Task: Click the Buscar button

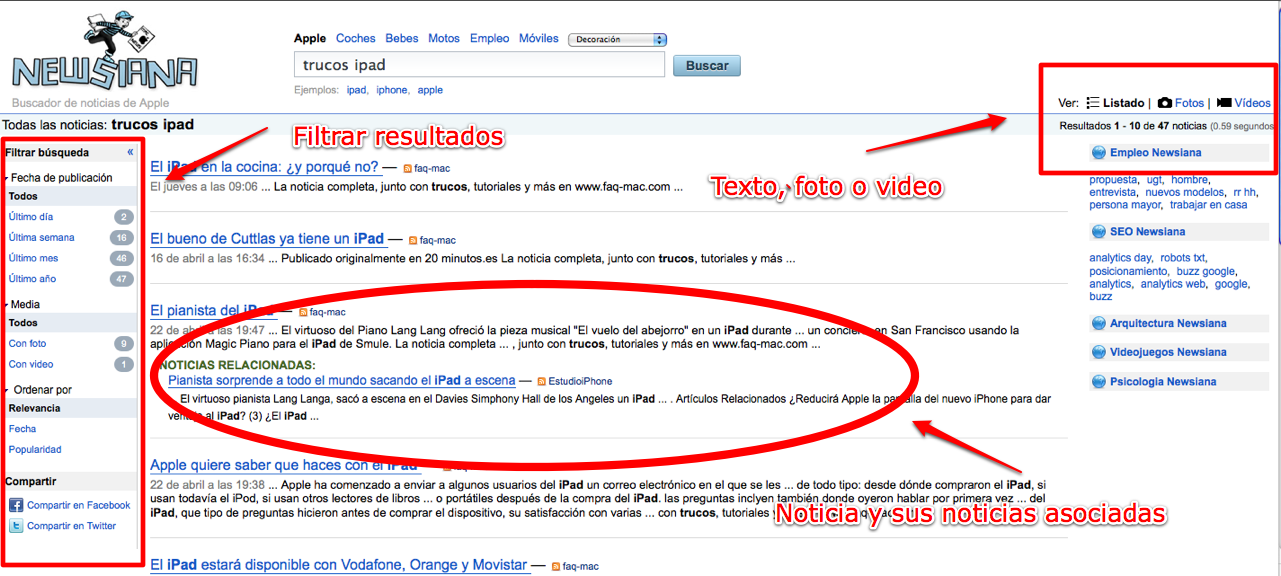Action: tap(708, 66)
